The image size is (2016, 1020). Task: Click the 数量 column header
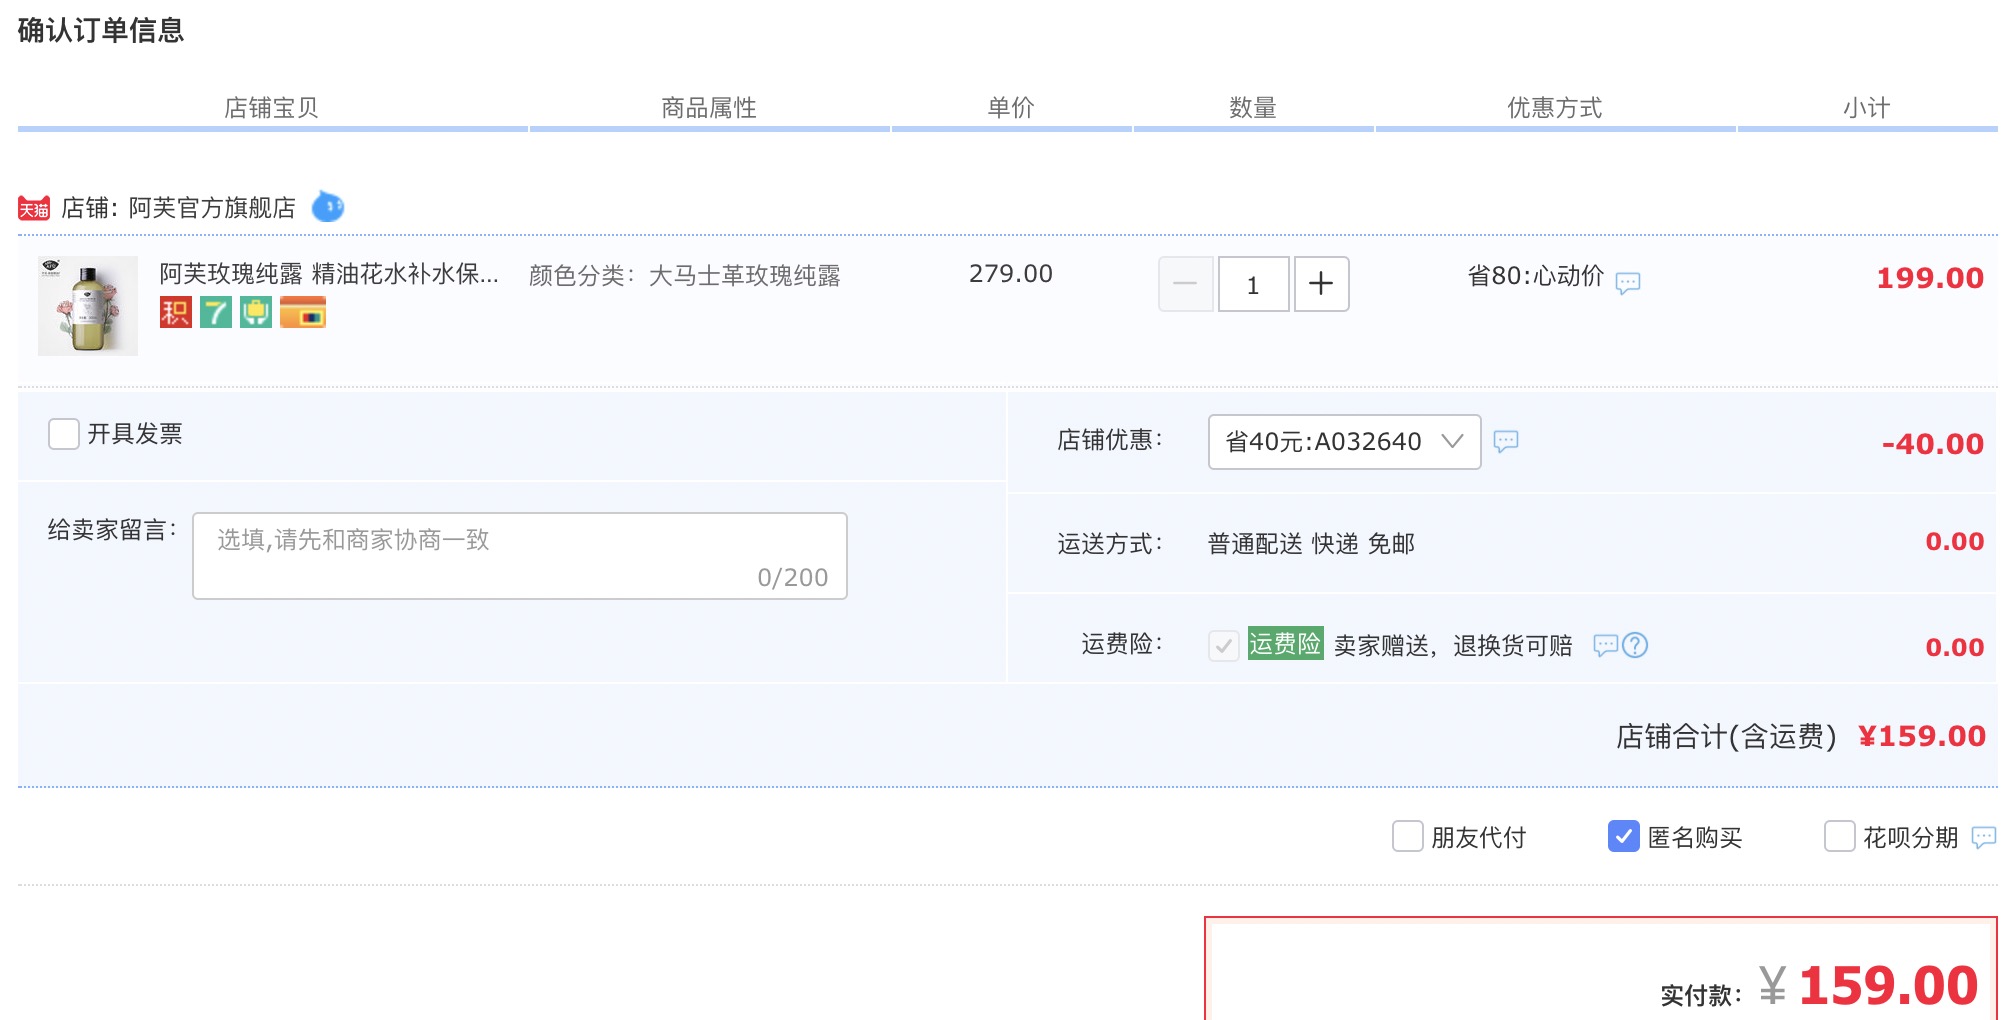[x=1253, y=108]
